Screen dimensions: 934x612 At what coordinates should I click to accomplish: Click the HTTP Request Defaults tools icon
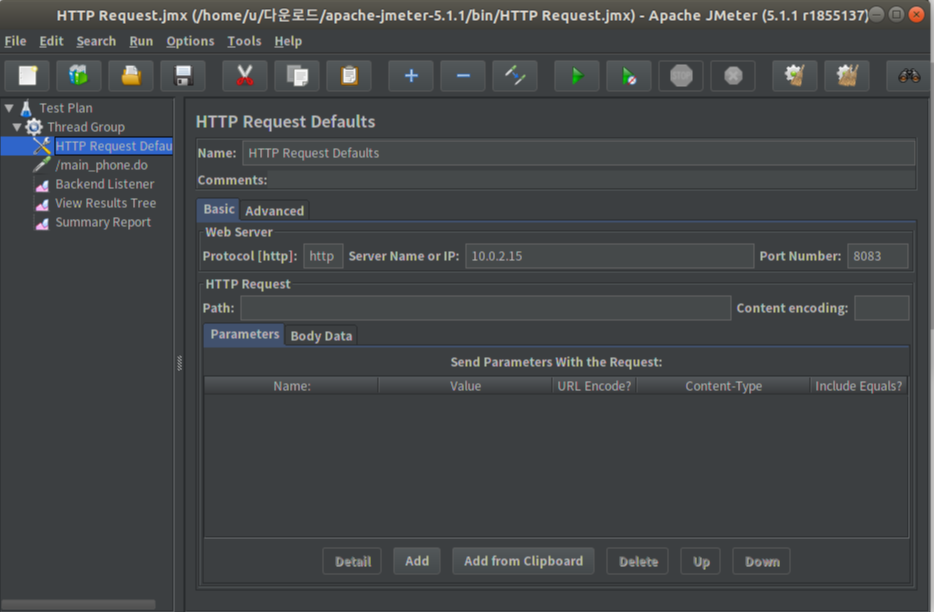coord(42,146)
